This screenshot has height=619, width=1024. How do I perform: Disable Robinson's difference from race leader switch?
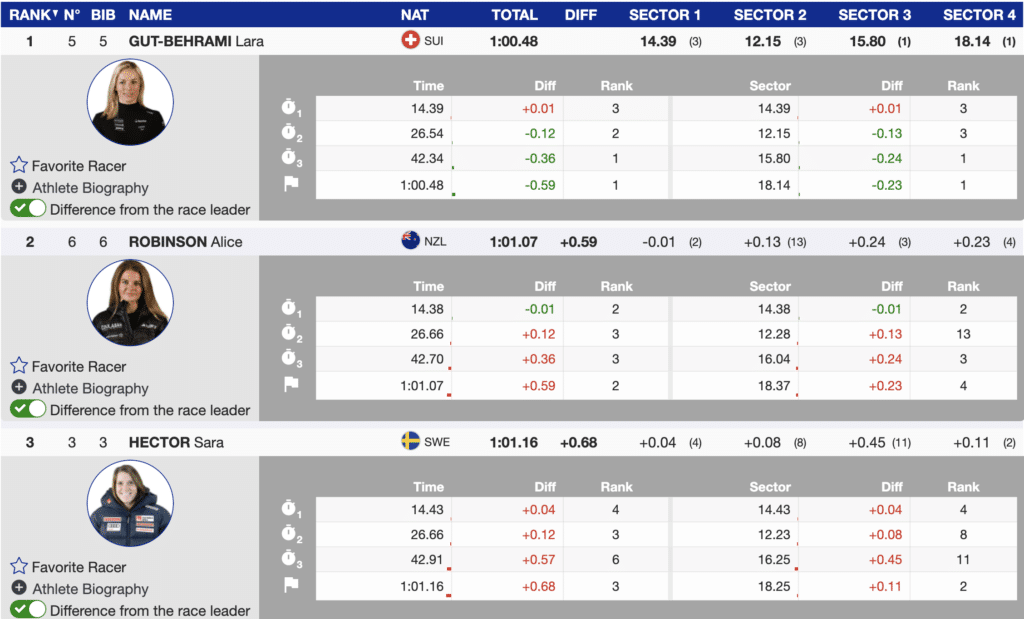tap(28, 410)
